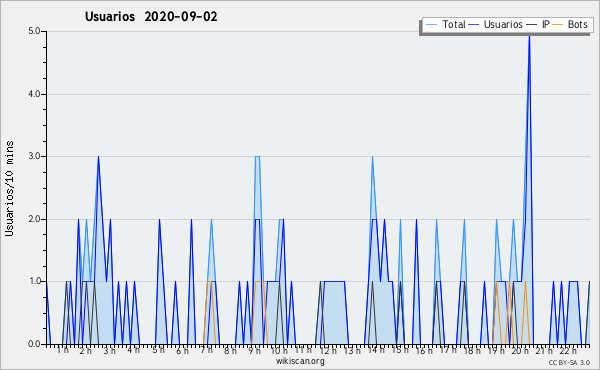Click the 13 h x-axis label
The image size is (600, 370).
(352, 350)
